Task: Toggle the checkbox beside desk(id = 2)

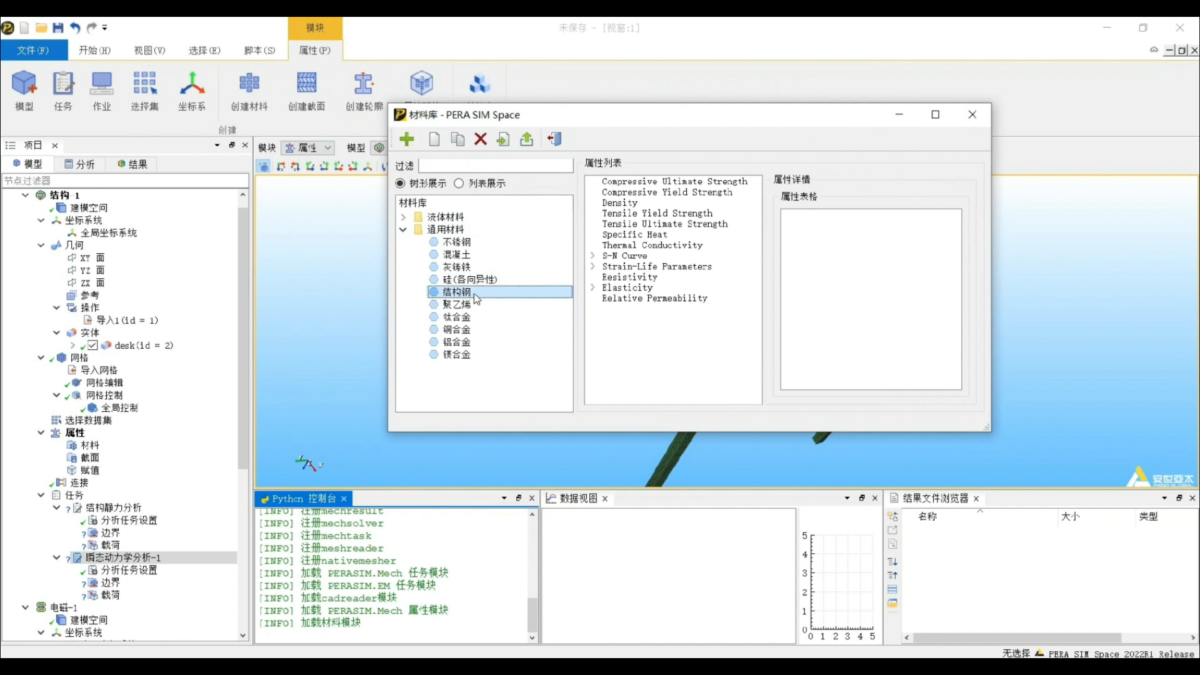Action: point(92,345)
